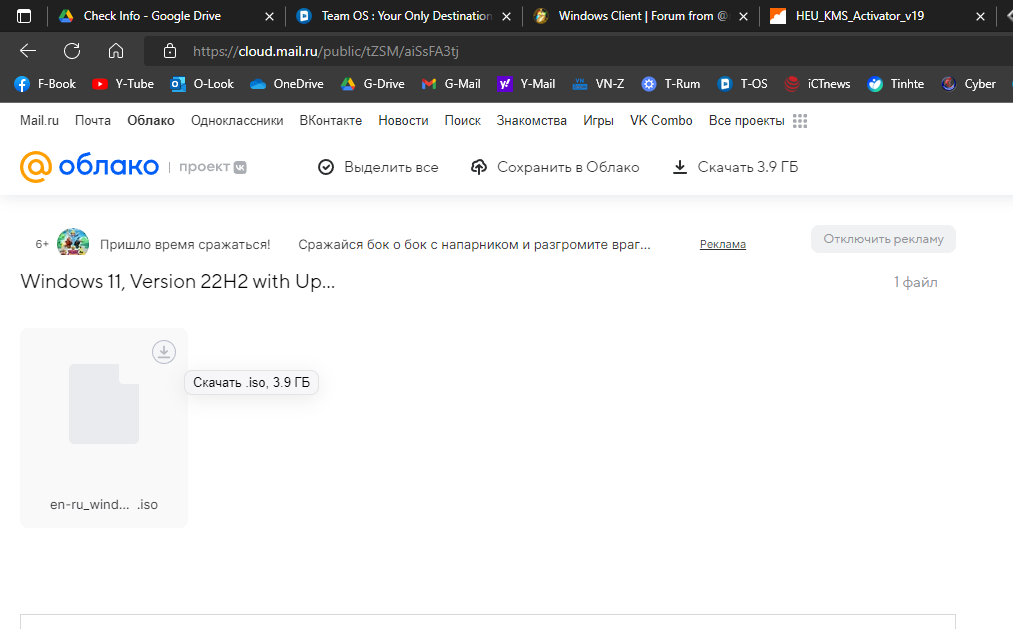Open Tinhte bookmark
The height and width of the screenshot is (629, 1013).
[x=895, y=84]
